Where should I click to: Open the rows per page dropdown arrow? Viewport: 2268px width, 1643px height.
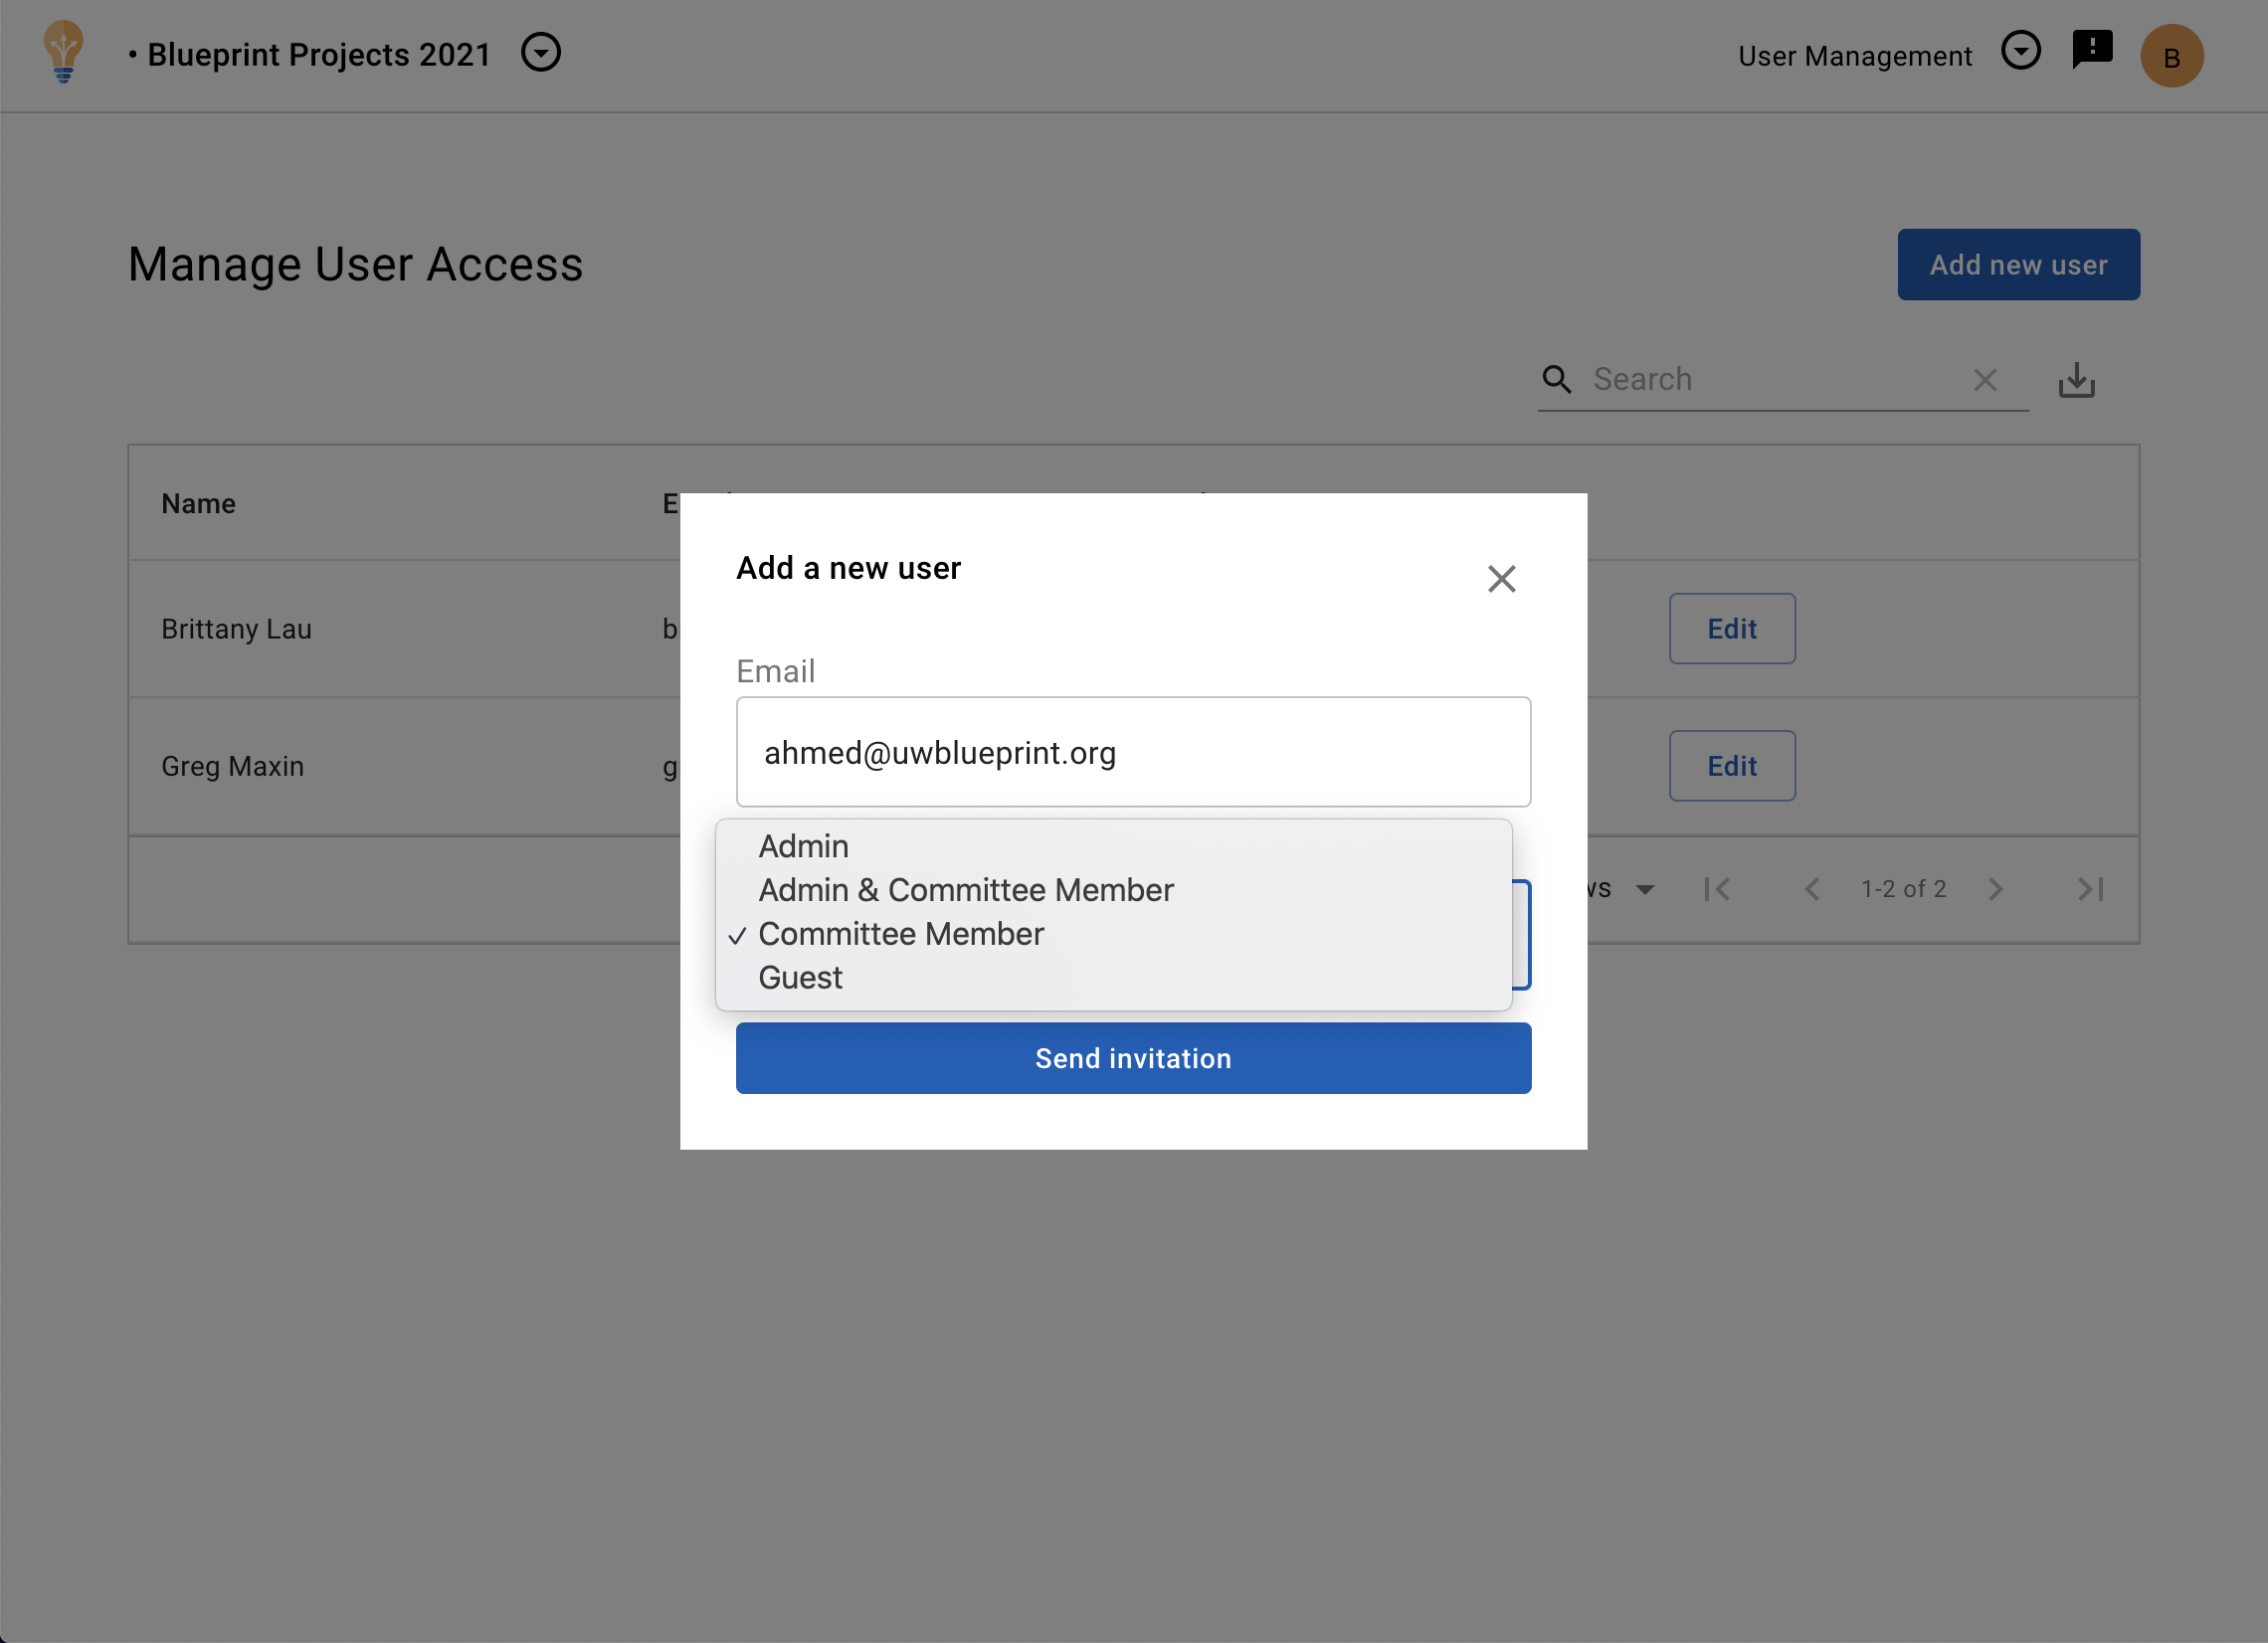1645,889
